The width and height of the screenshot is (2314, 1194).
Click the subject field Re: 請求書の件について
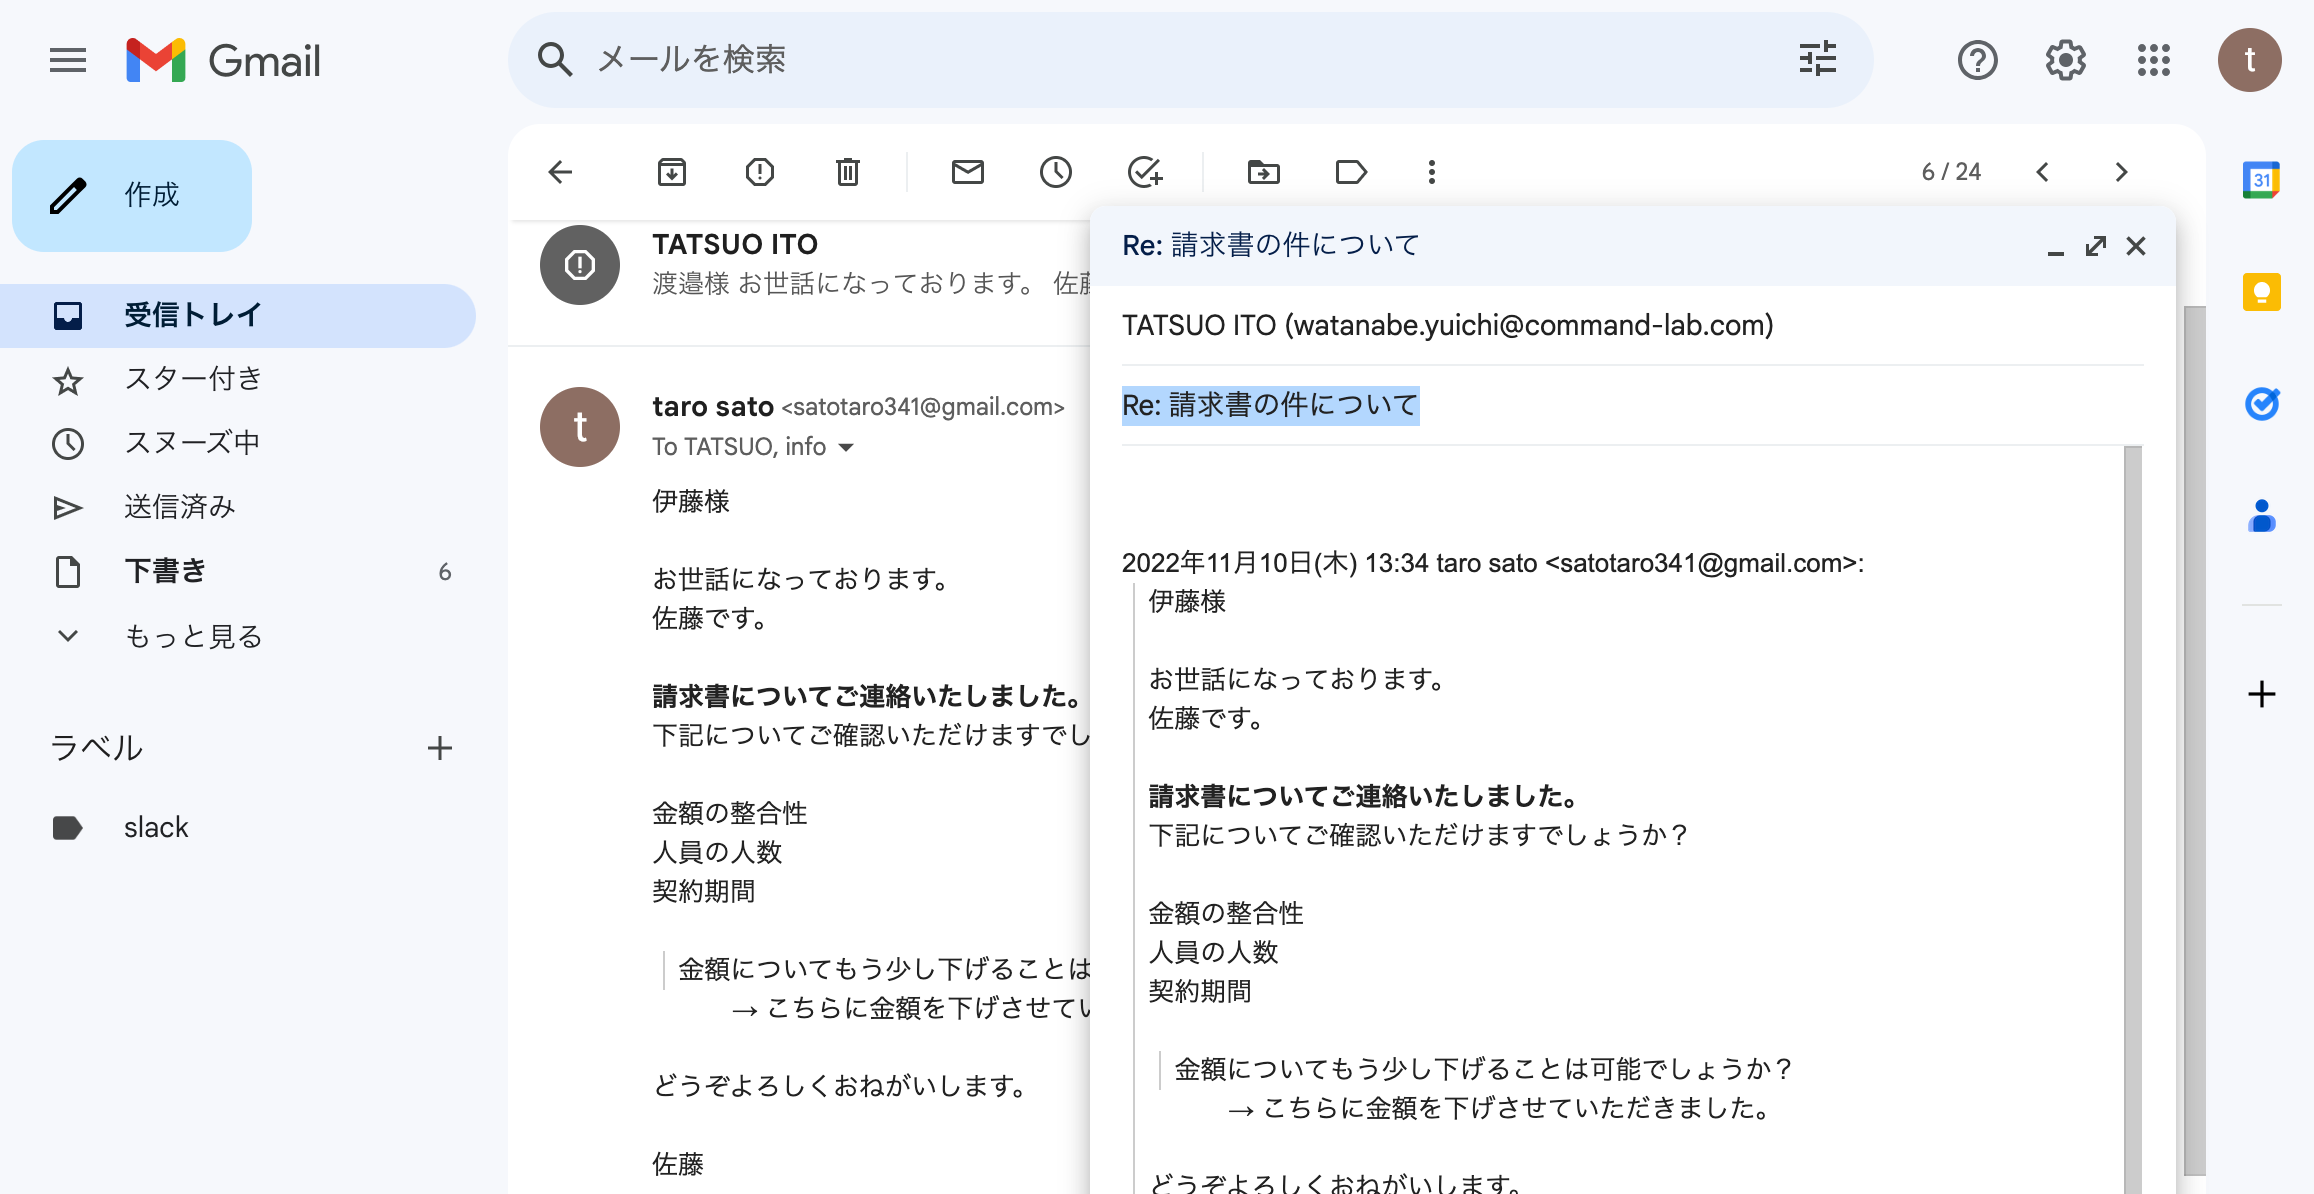[x=1632, y=406]
